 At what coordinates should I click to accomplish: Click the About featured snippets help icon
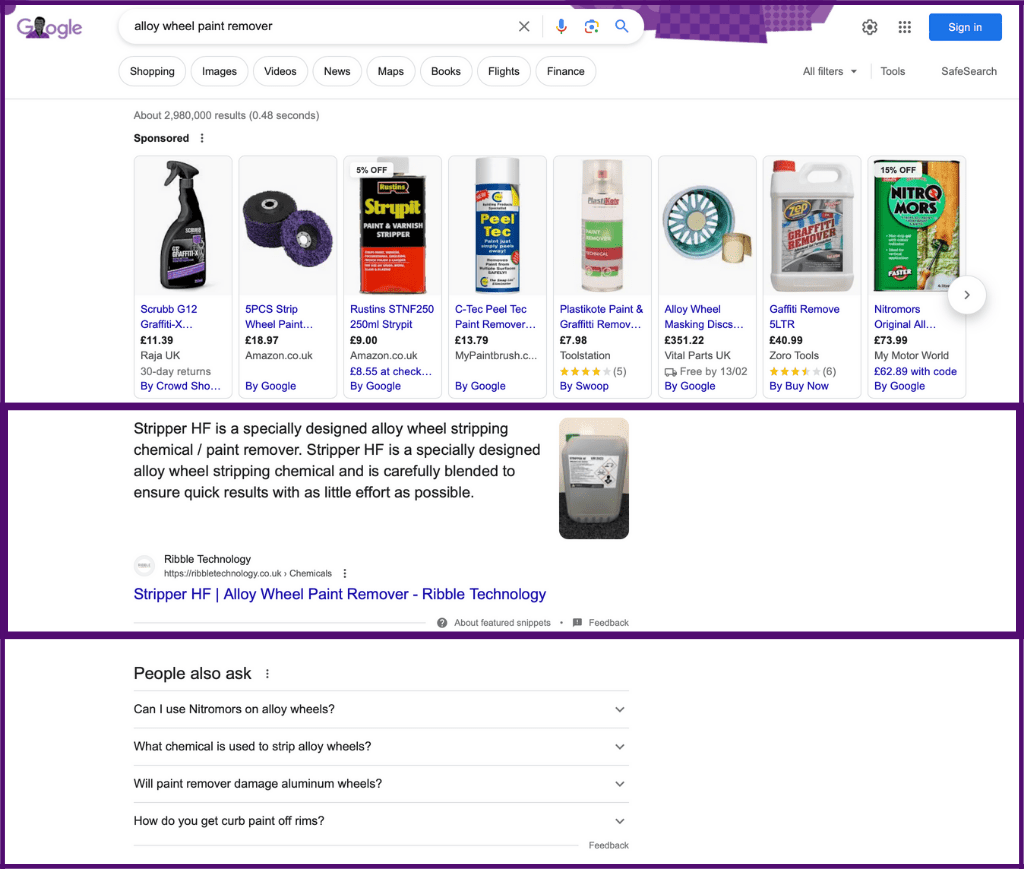point(442,623)
